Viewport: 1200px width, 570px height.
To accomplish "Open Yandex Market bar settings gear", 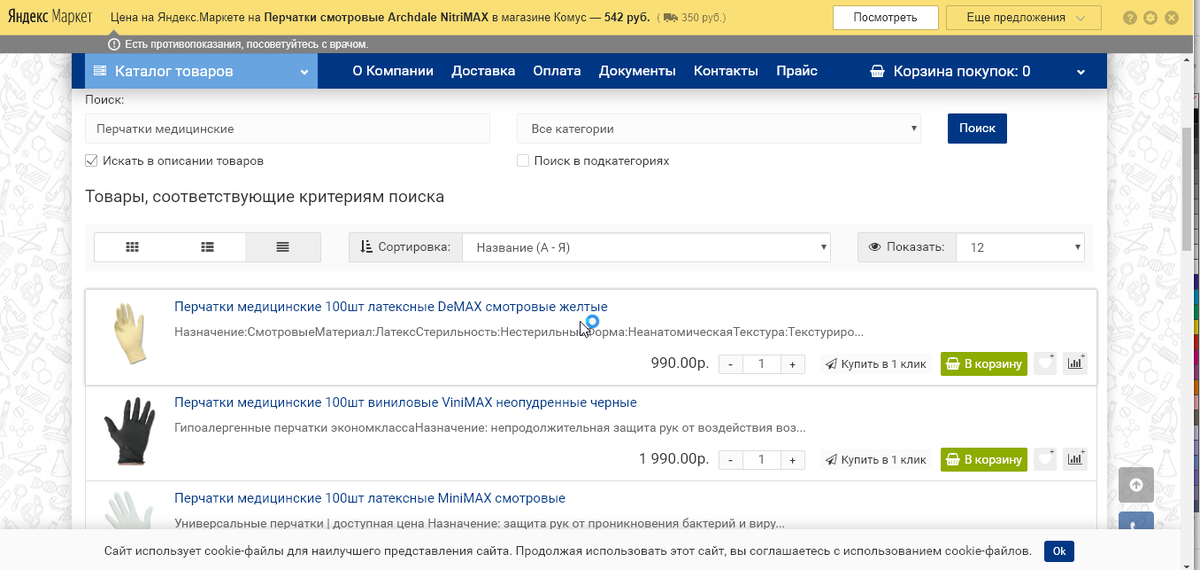I will click(x=1151, y=18).
